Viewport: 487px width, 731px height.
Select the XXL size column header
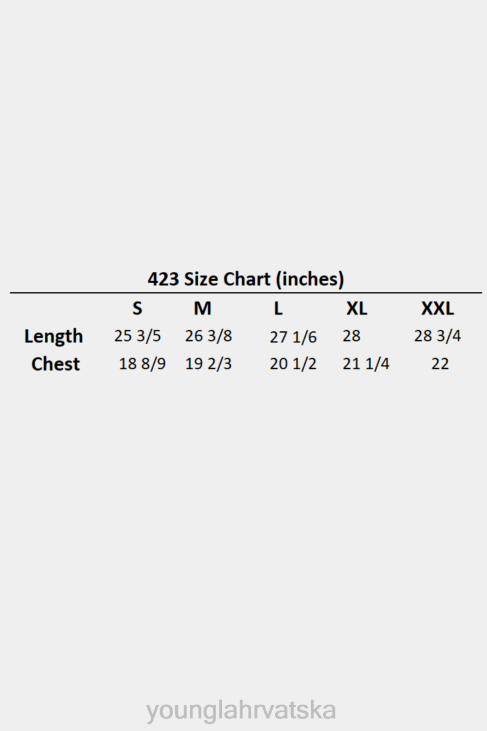[437, 308]
